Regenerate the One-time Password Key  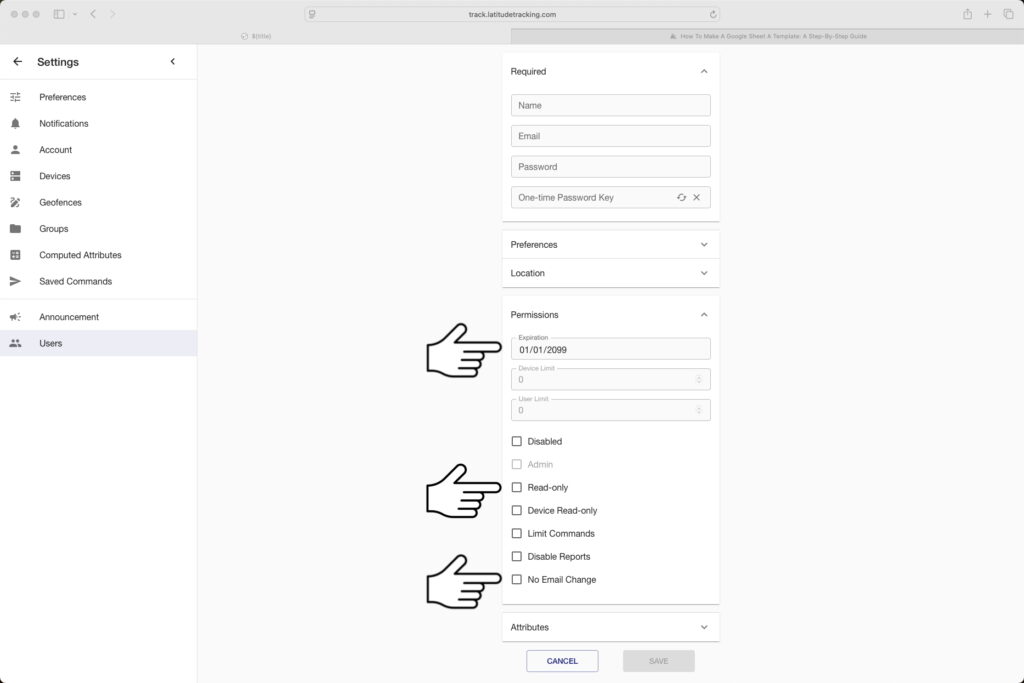pyautogui.click(x=682, y=197)
